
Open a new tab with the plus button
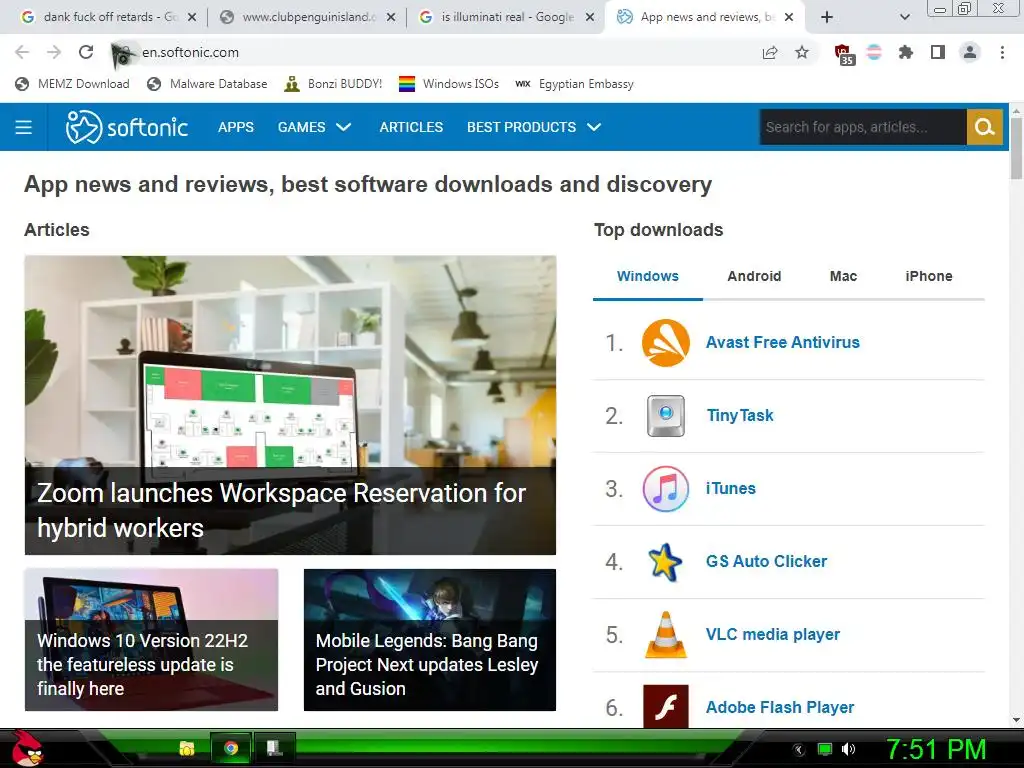(827, 17)
